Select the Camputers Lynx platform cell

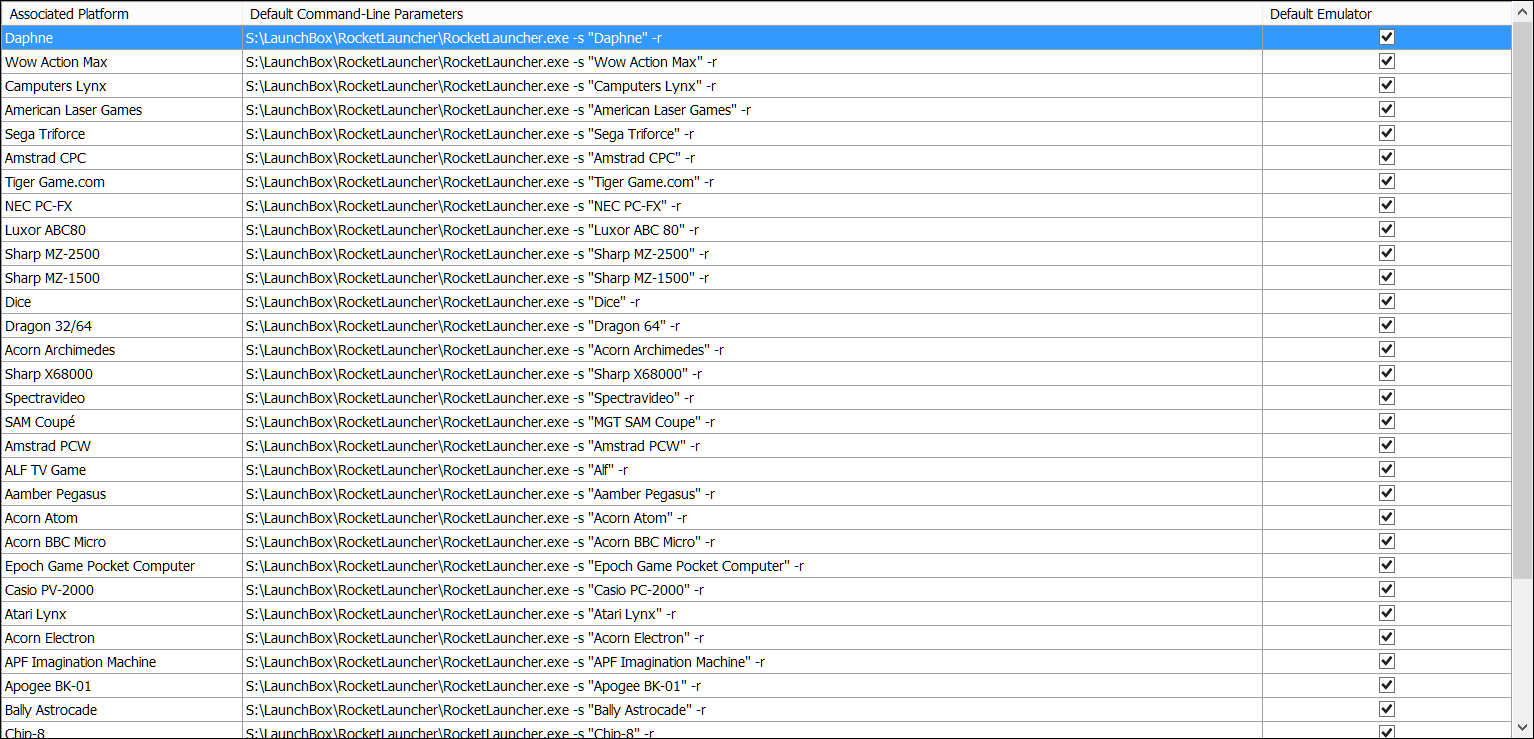(121, 86)
